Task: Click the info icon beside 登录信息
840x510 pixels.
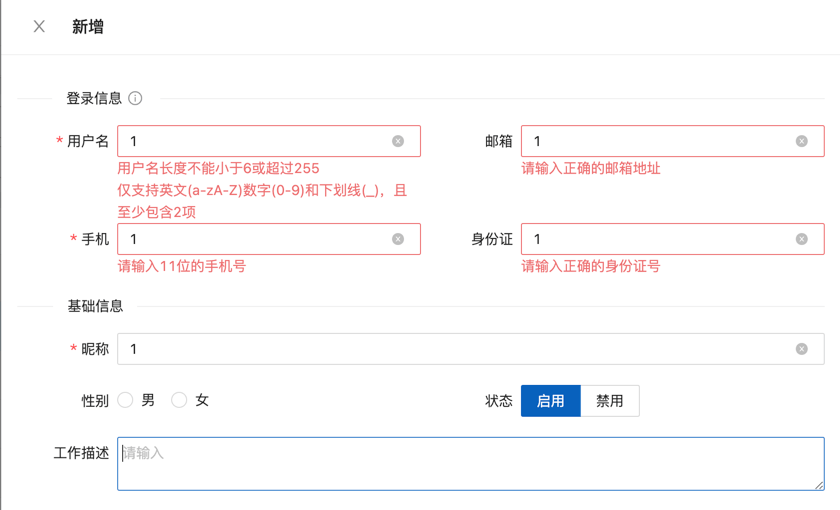Action: point(135,98)
